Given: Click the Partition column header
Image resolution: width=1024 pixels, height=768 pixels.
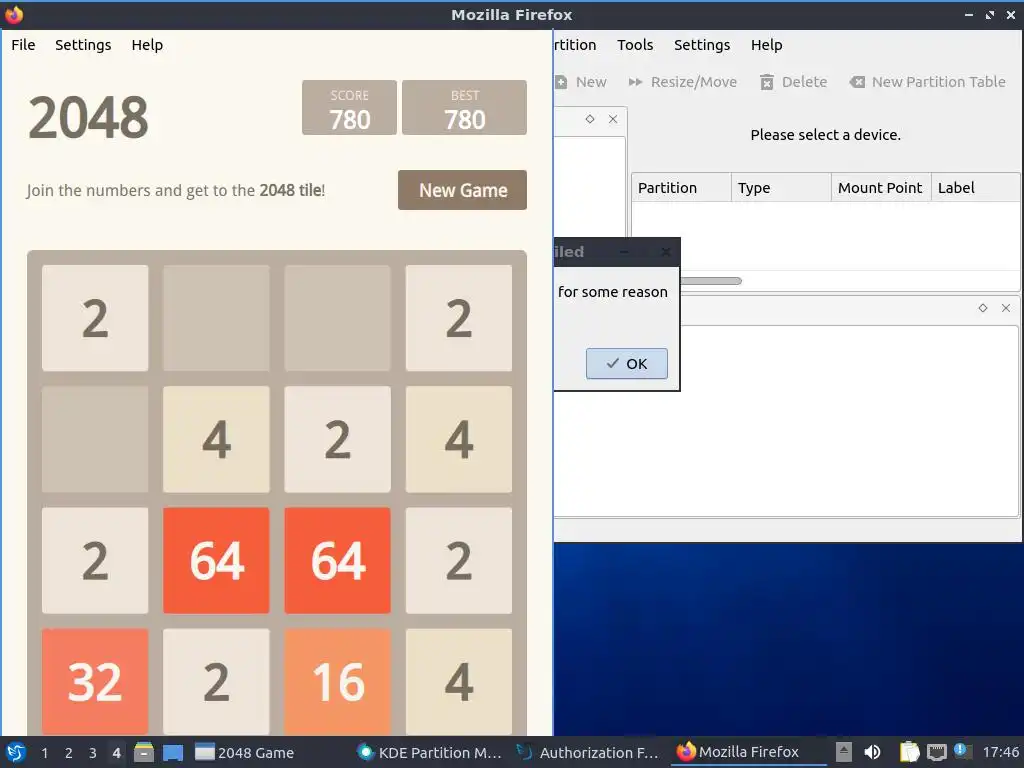Looking at the screenshot, I should click(x=681, y=188).
